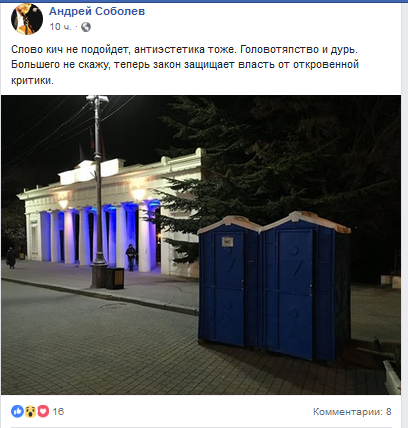Click the globe public-audience icon

point(86,27)
